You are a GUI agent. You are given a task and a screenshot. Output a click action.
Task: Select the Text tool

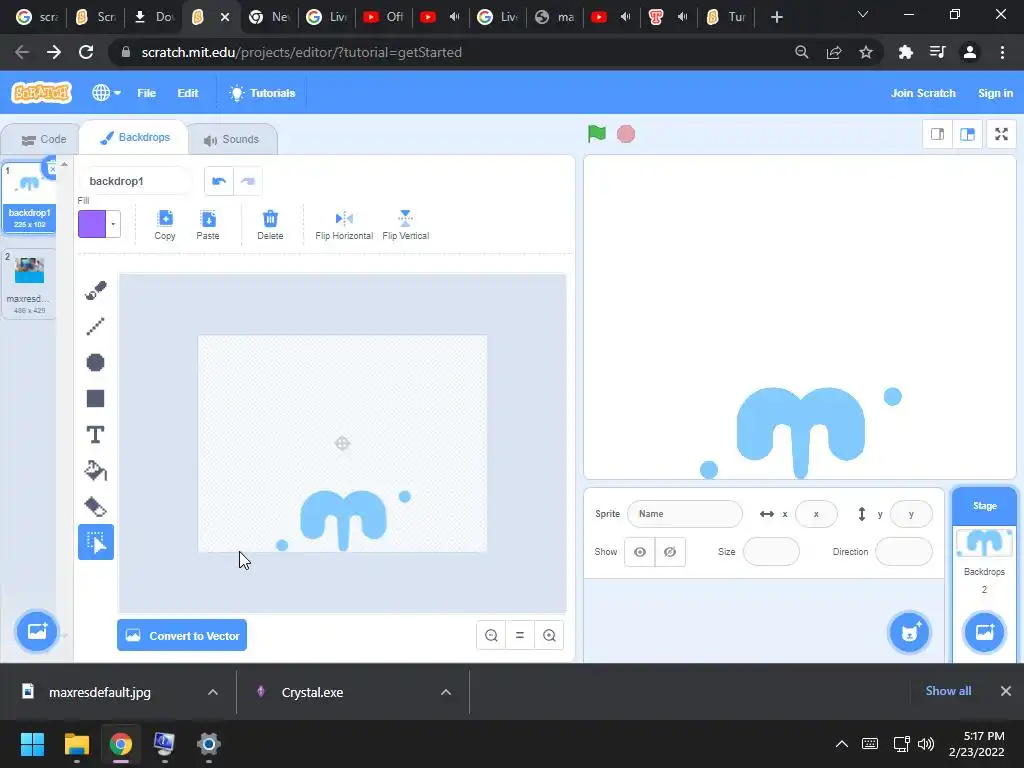(x=96, y=435)
